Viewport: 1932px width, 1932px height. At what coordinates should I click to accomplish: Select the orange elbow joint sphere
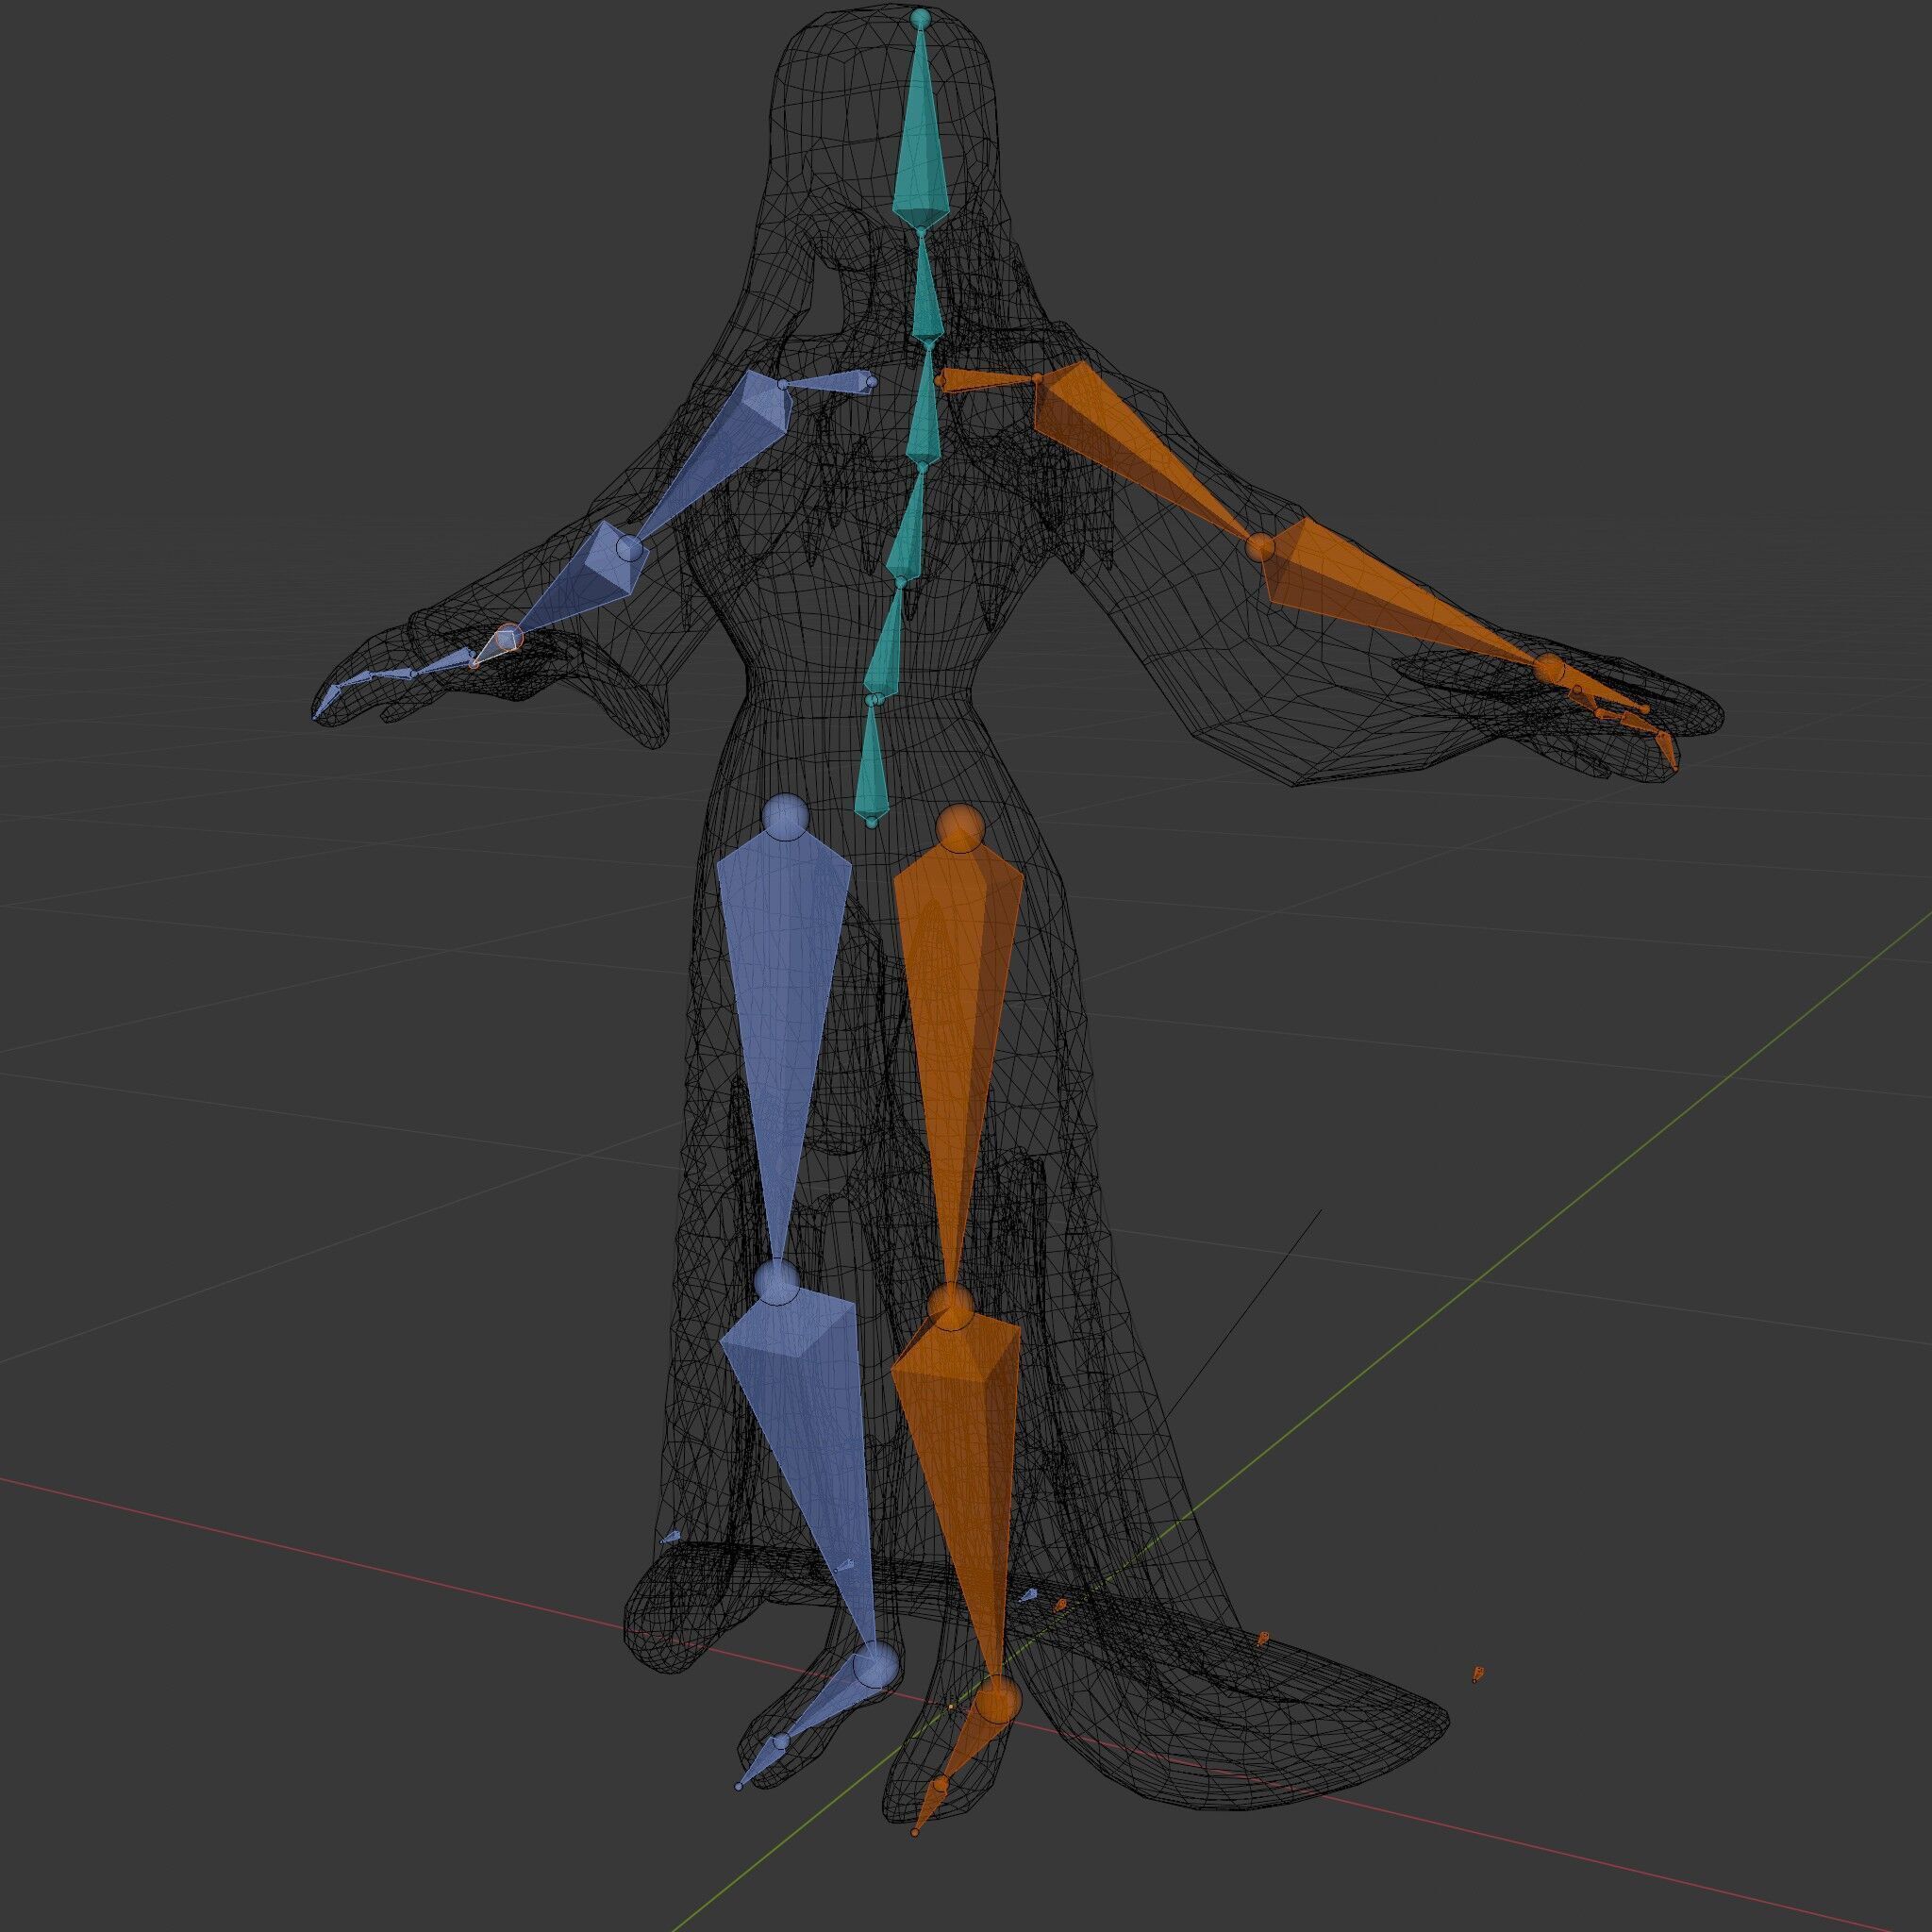point(1261,546)
